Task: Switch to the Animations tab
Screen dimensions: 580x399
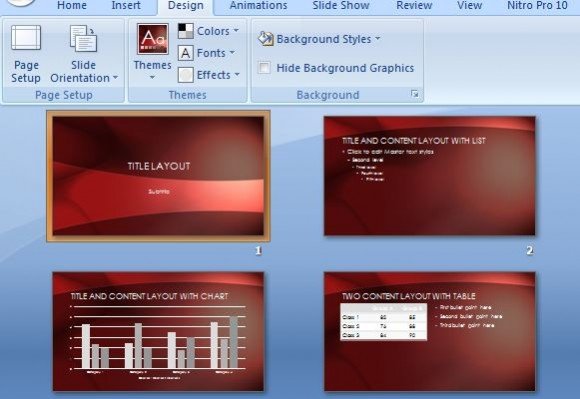Action: 258,6
